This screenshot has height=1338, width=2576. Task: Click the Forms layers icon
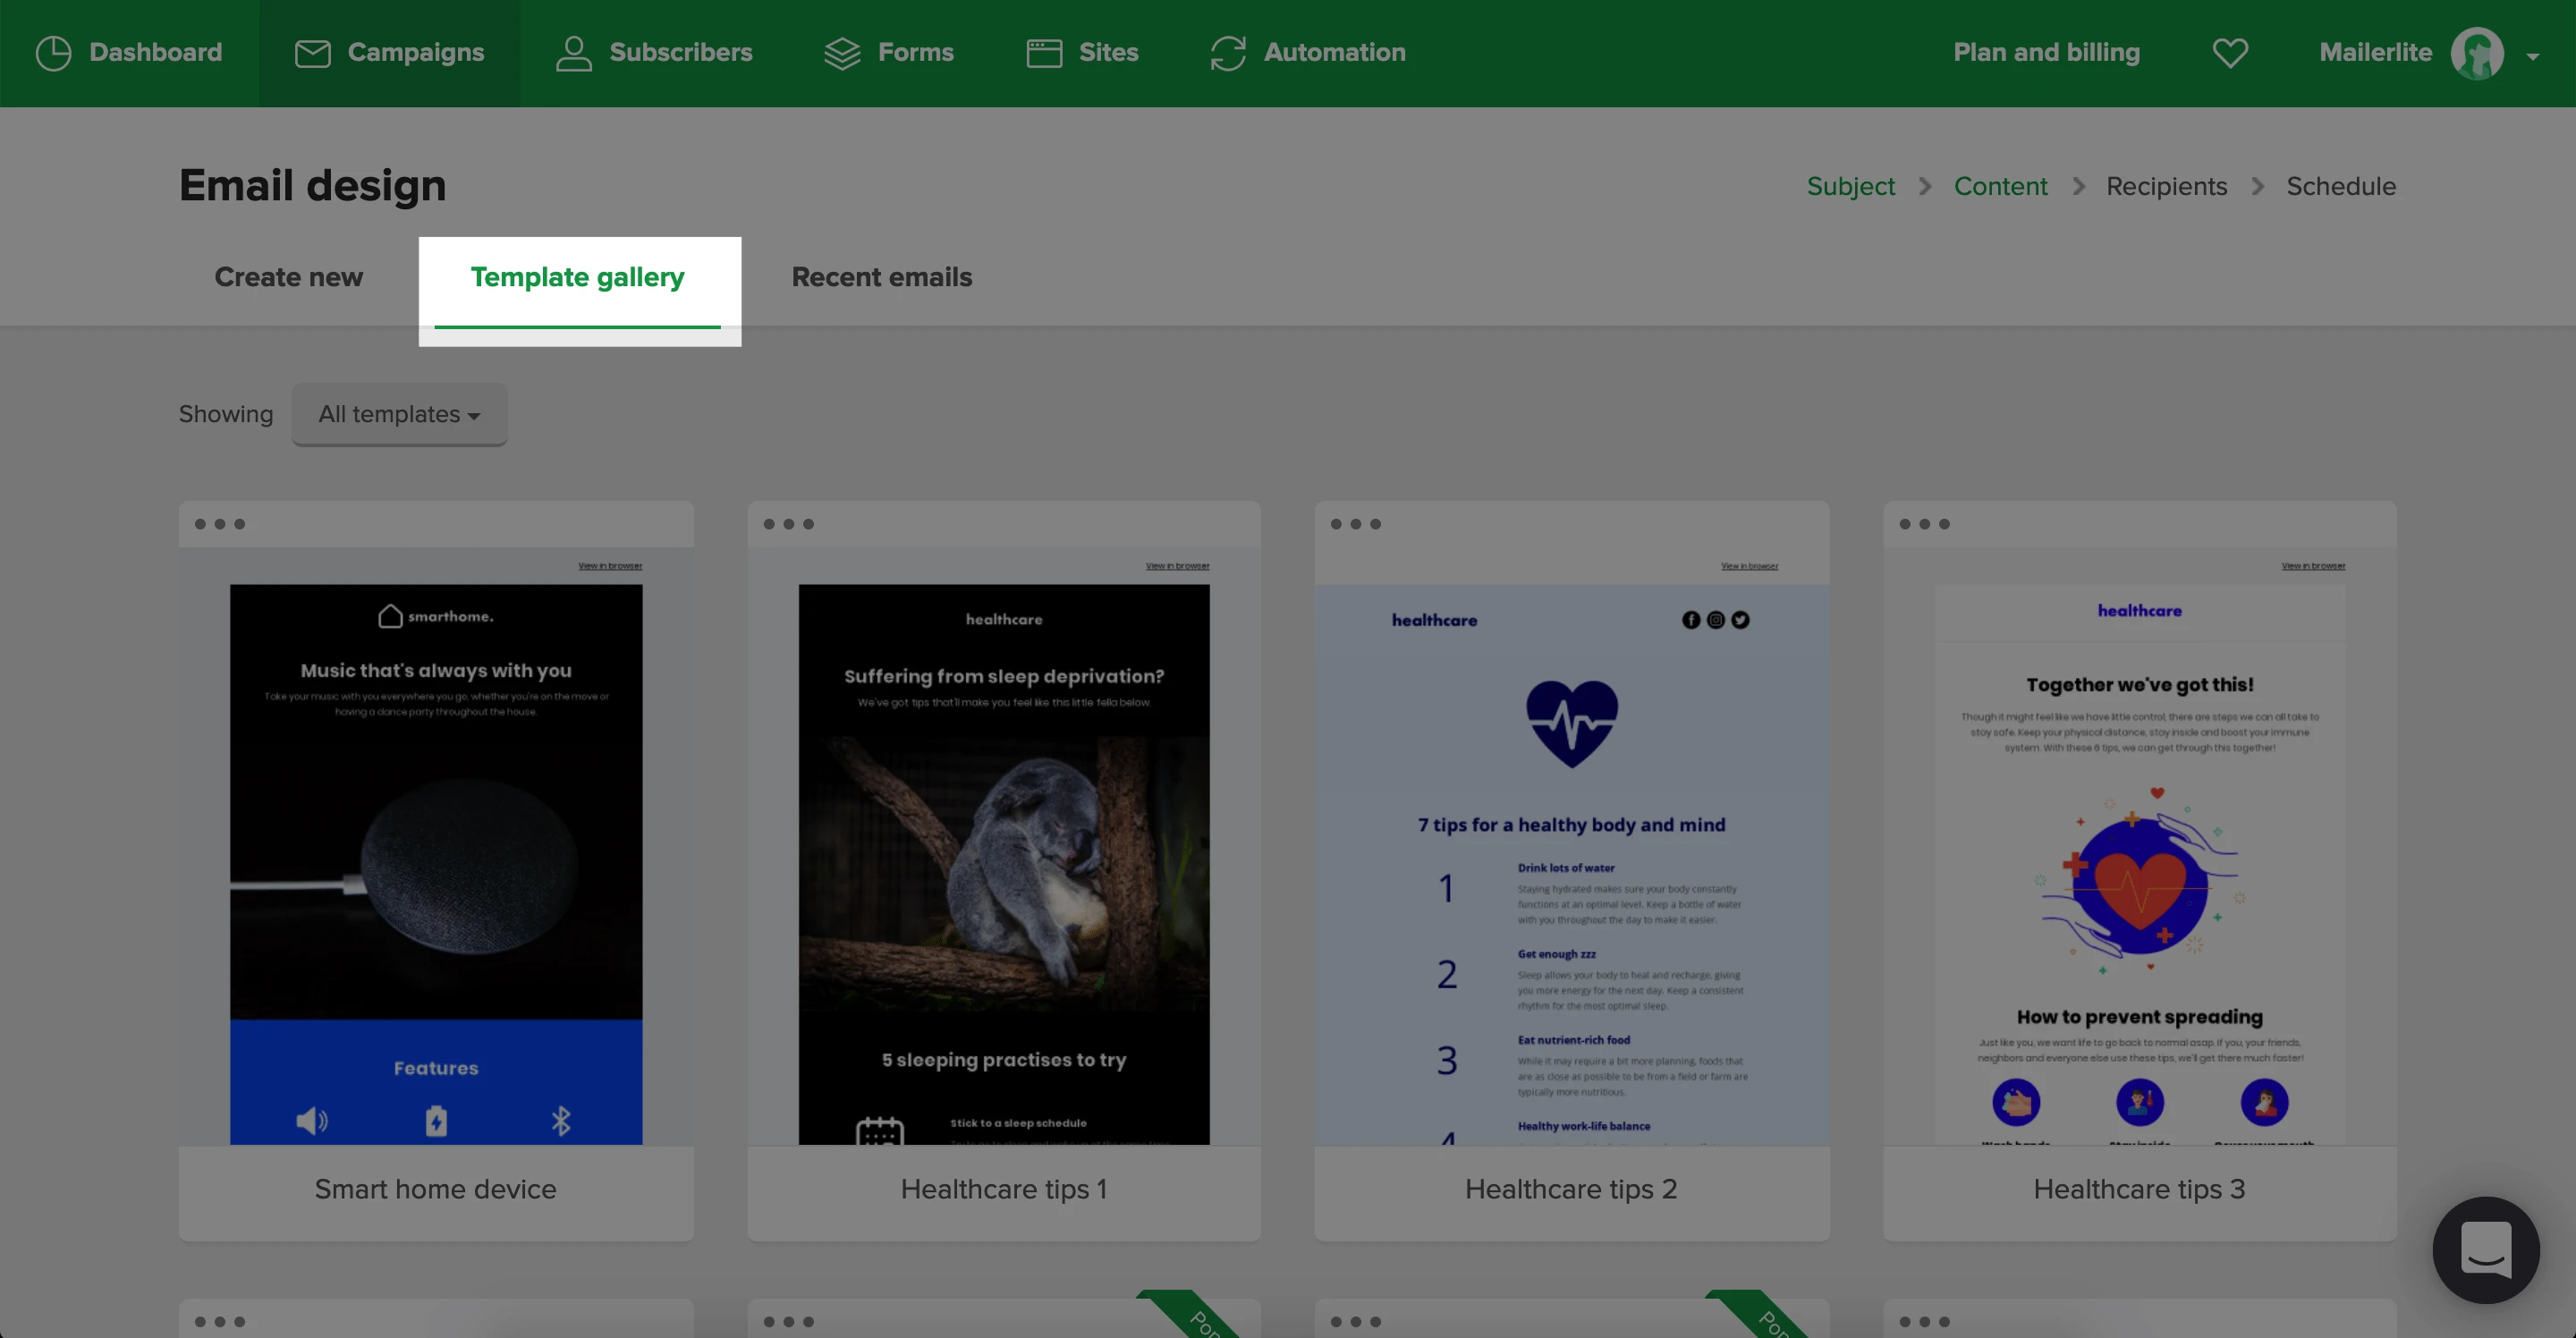842,53
